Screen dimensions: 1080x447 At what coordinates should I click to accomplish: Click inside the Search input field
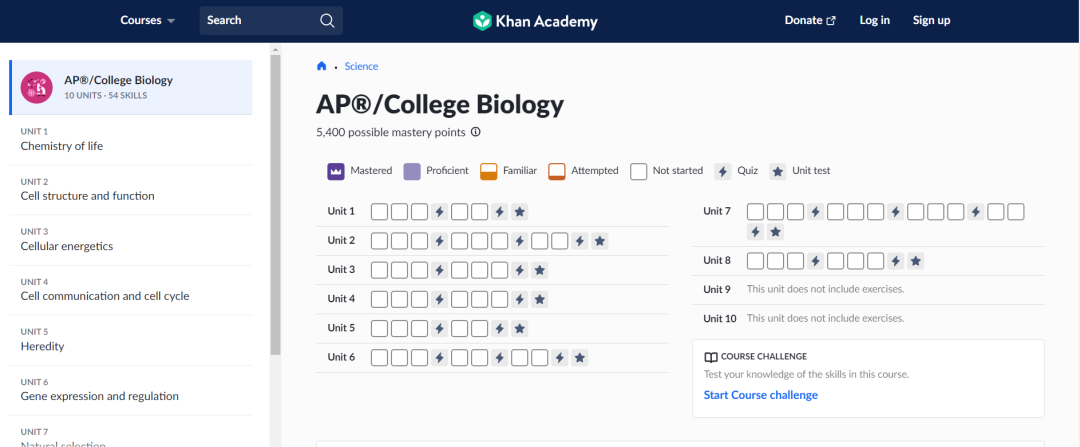click(260, 21)
